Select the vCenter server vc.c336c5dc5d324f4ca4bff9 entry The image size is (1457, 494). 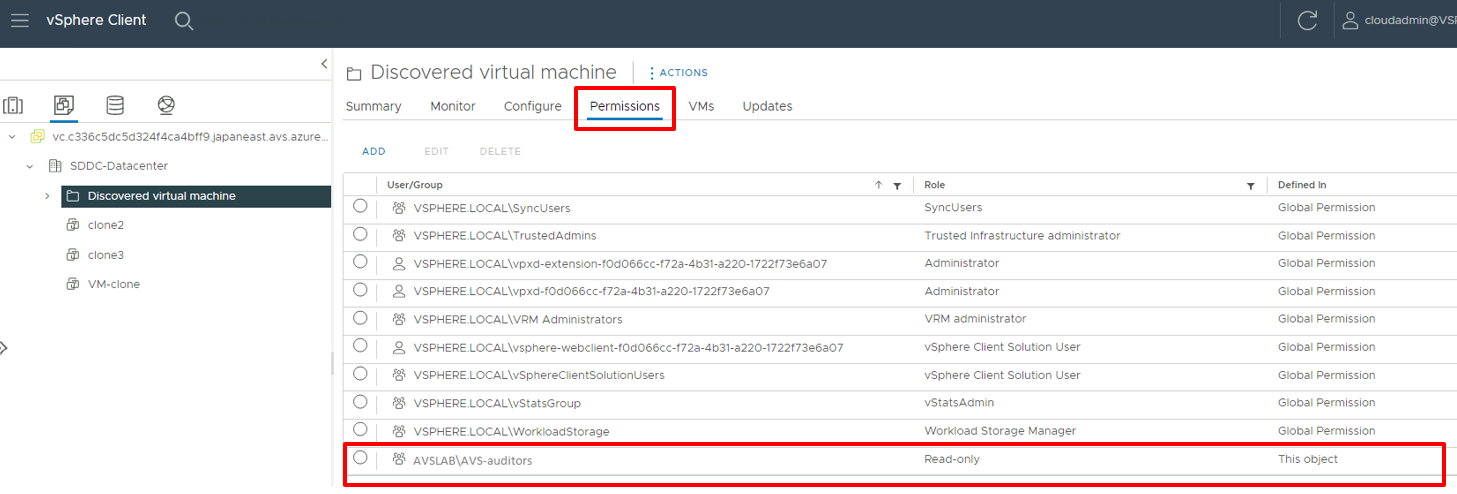click(x=190, y=136)
